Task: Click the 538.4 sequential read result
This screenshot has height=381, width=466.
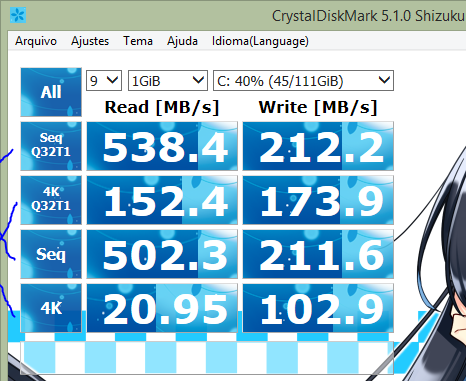Action: 162,146
